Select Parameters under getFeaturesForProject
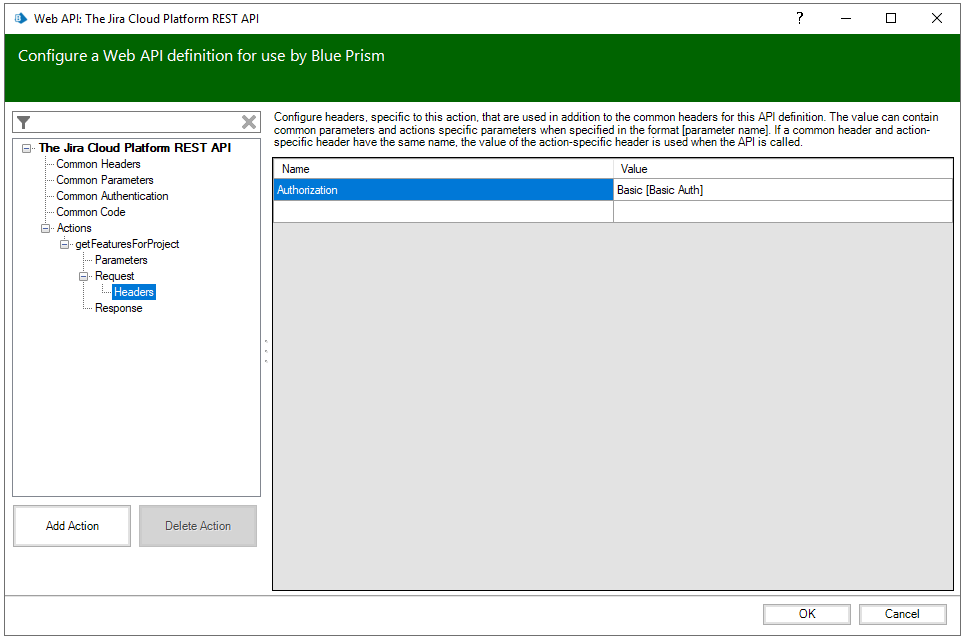The image size is (966, 640). (121, 260)
